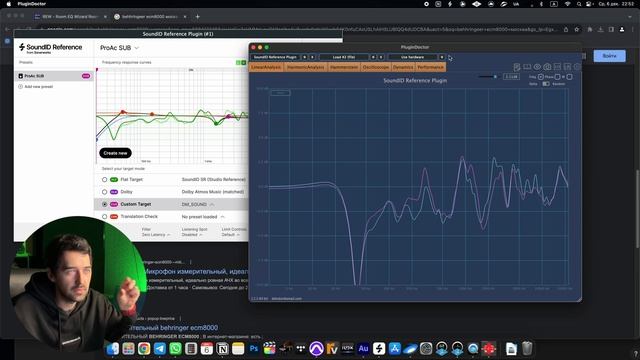This screenshot has width=640, height=360.
Task: Open Telegram from the dock
Action: (x=160, y=349)
